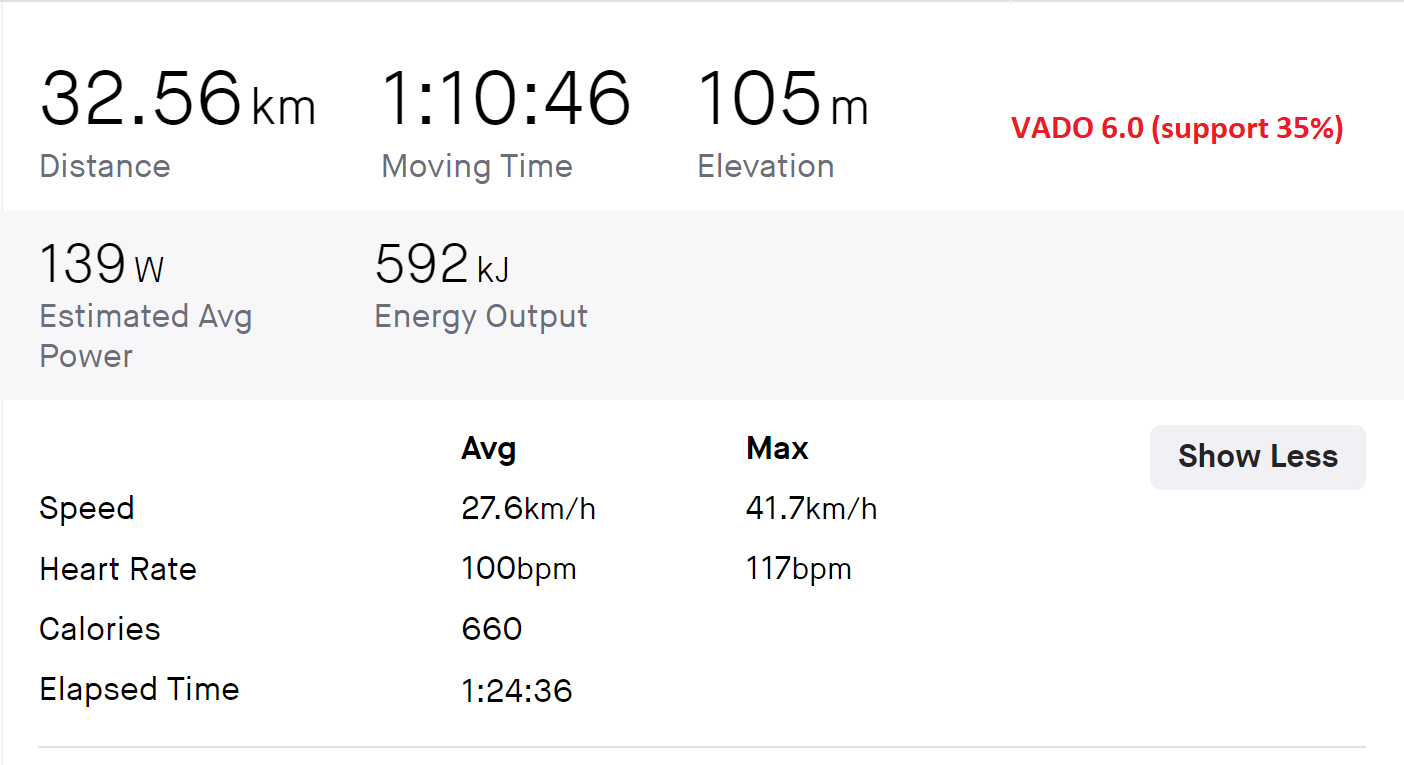Click the Avg column header
The image size is (1404, 765).
tap(488, 449)
